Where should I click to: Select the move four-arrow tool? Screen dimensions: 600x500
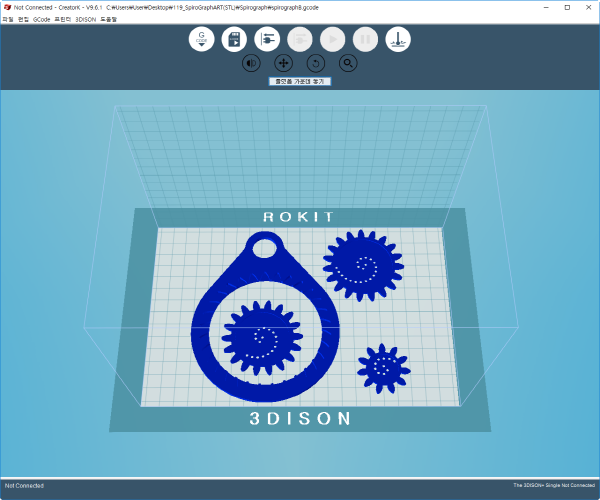click(x=284, y=63)
